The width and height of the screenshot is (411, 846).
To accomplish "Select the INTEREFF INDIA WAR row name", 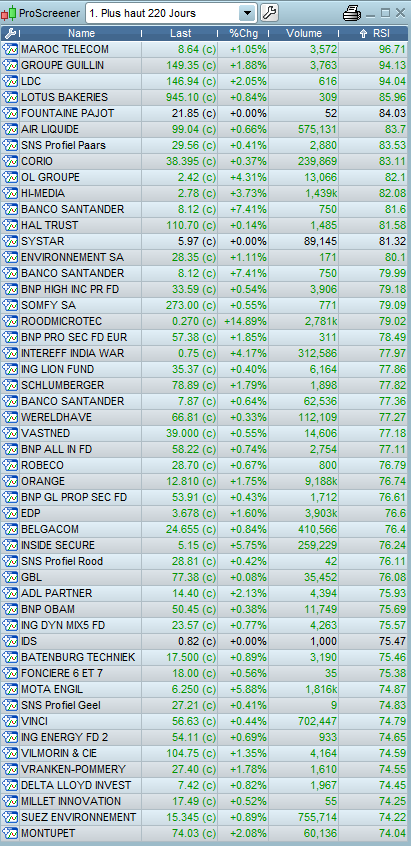I will (72, 353).
